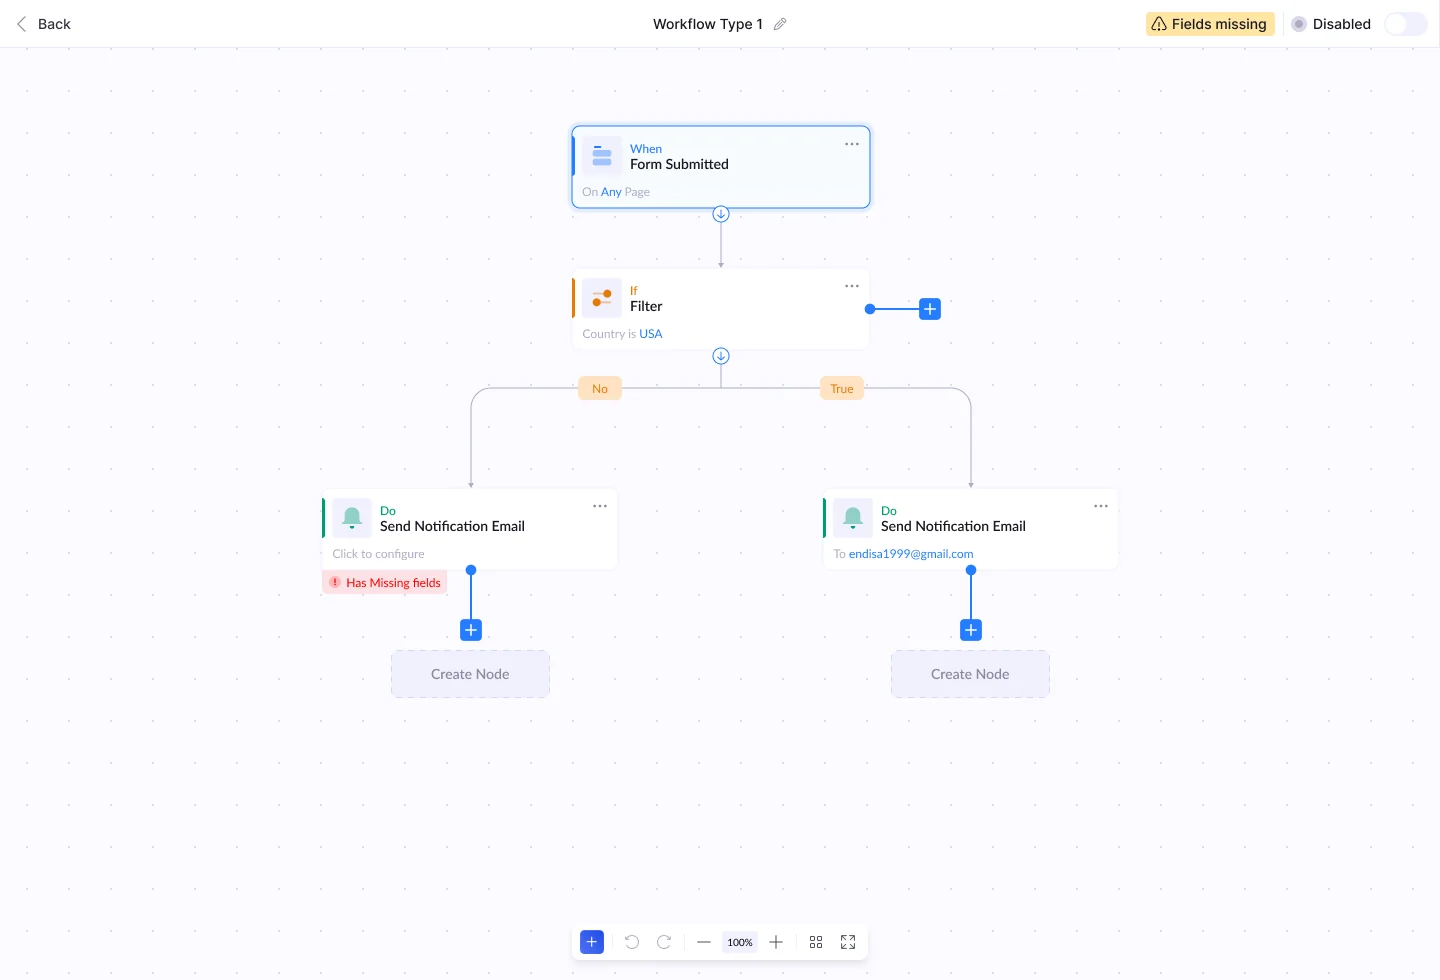Screen dimensions: 1440x980
Task: Click the Has Missing fields error tag
Action: click(385, 583)
